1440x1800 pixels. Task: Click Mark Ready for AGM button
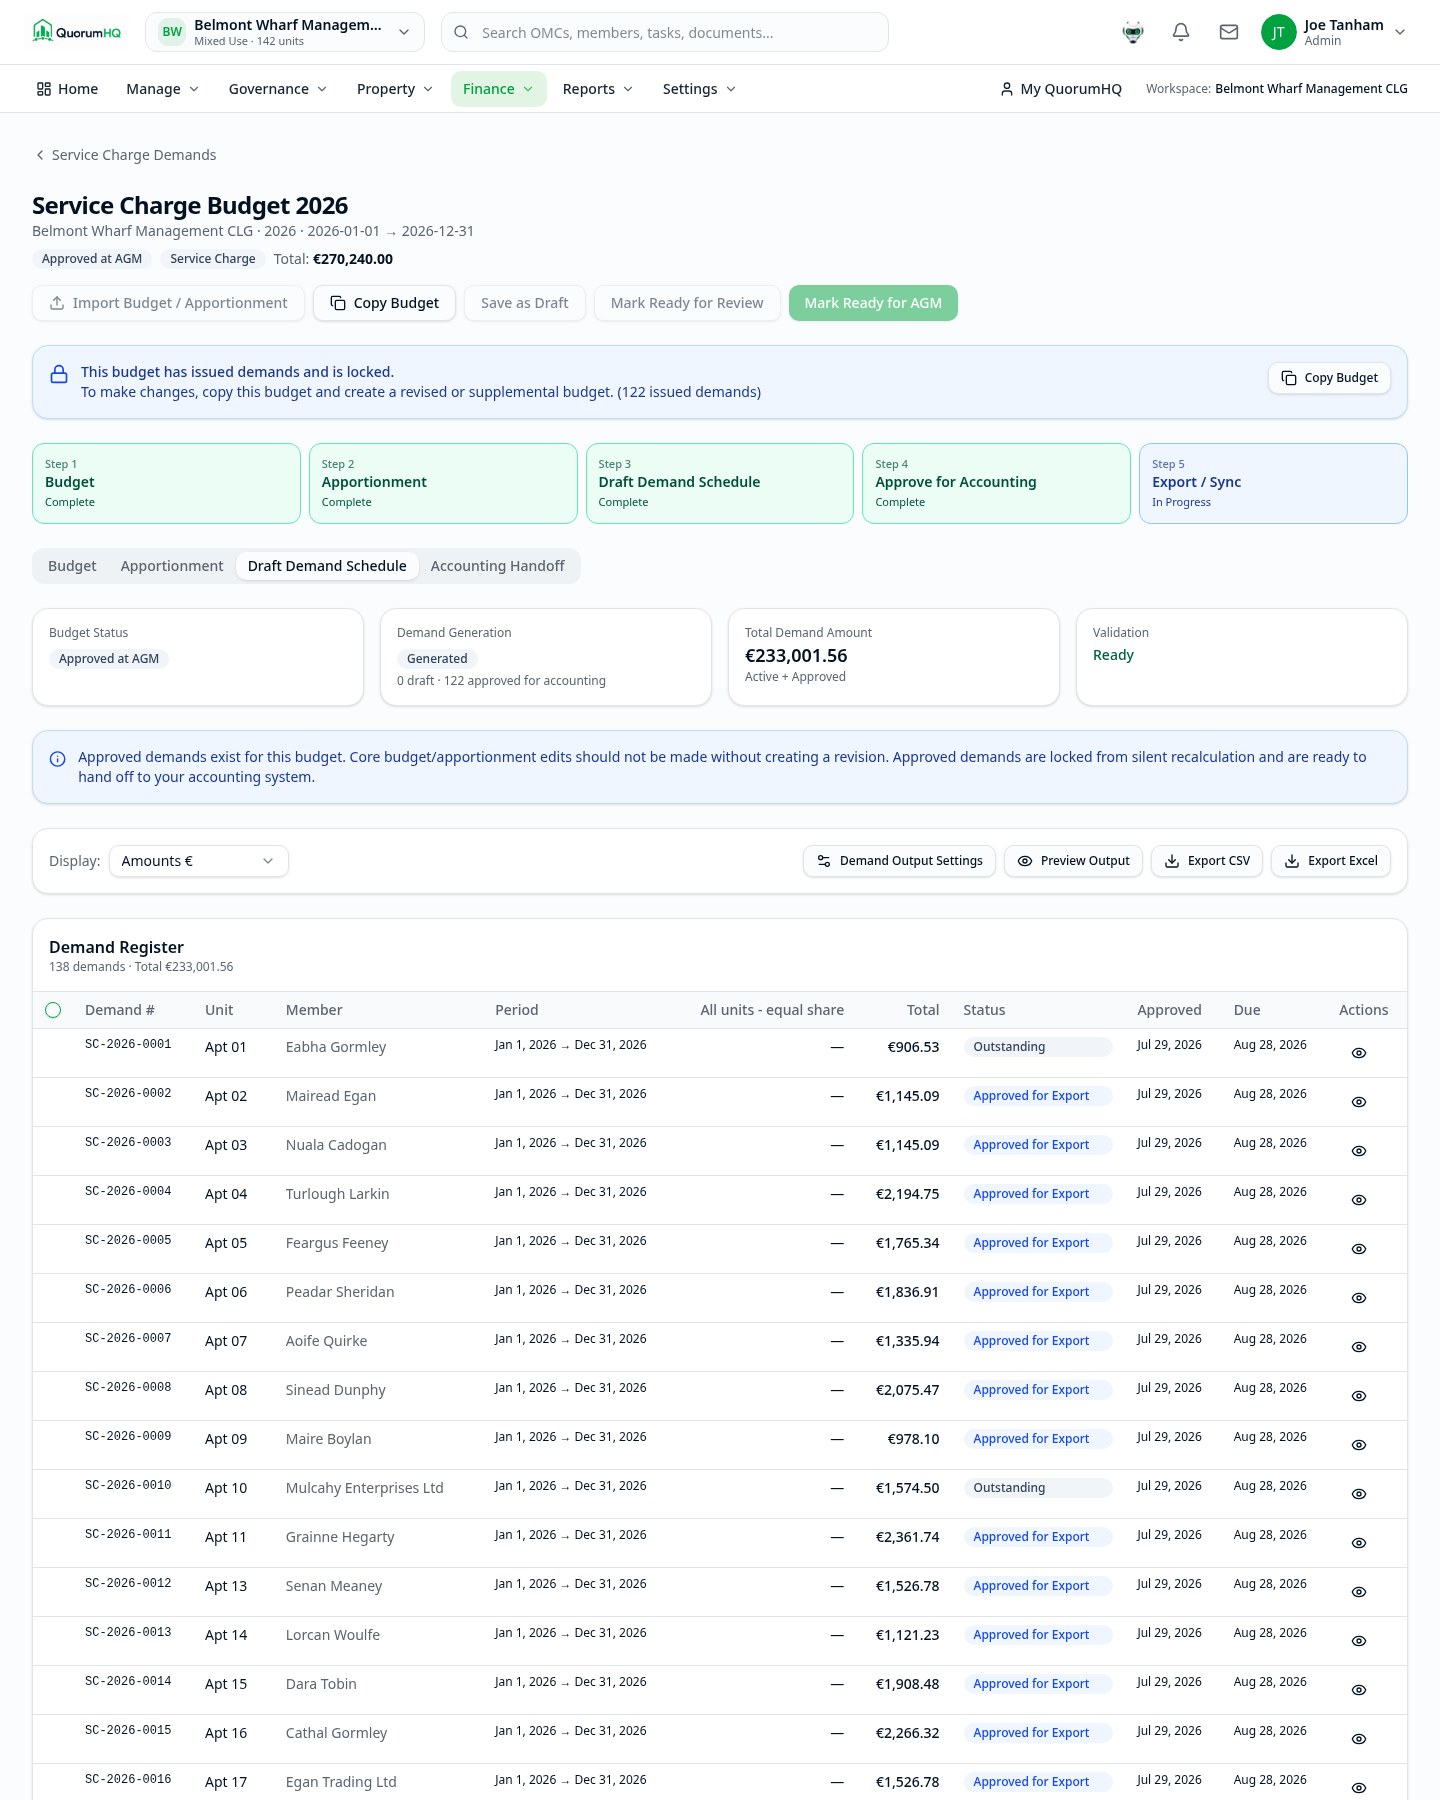click(x=873, y=303)
